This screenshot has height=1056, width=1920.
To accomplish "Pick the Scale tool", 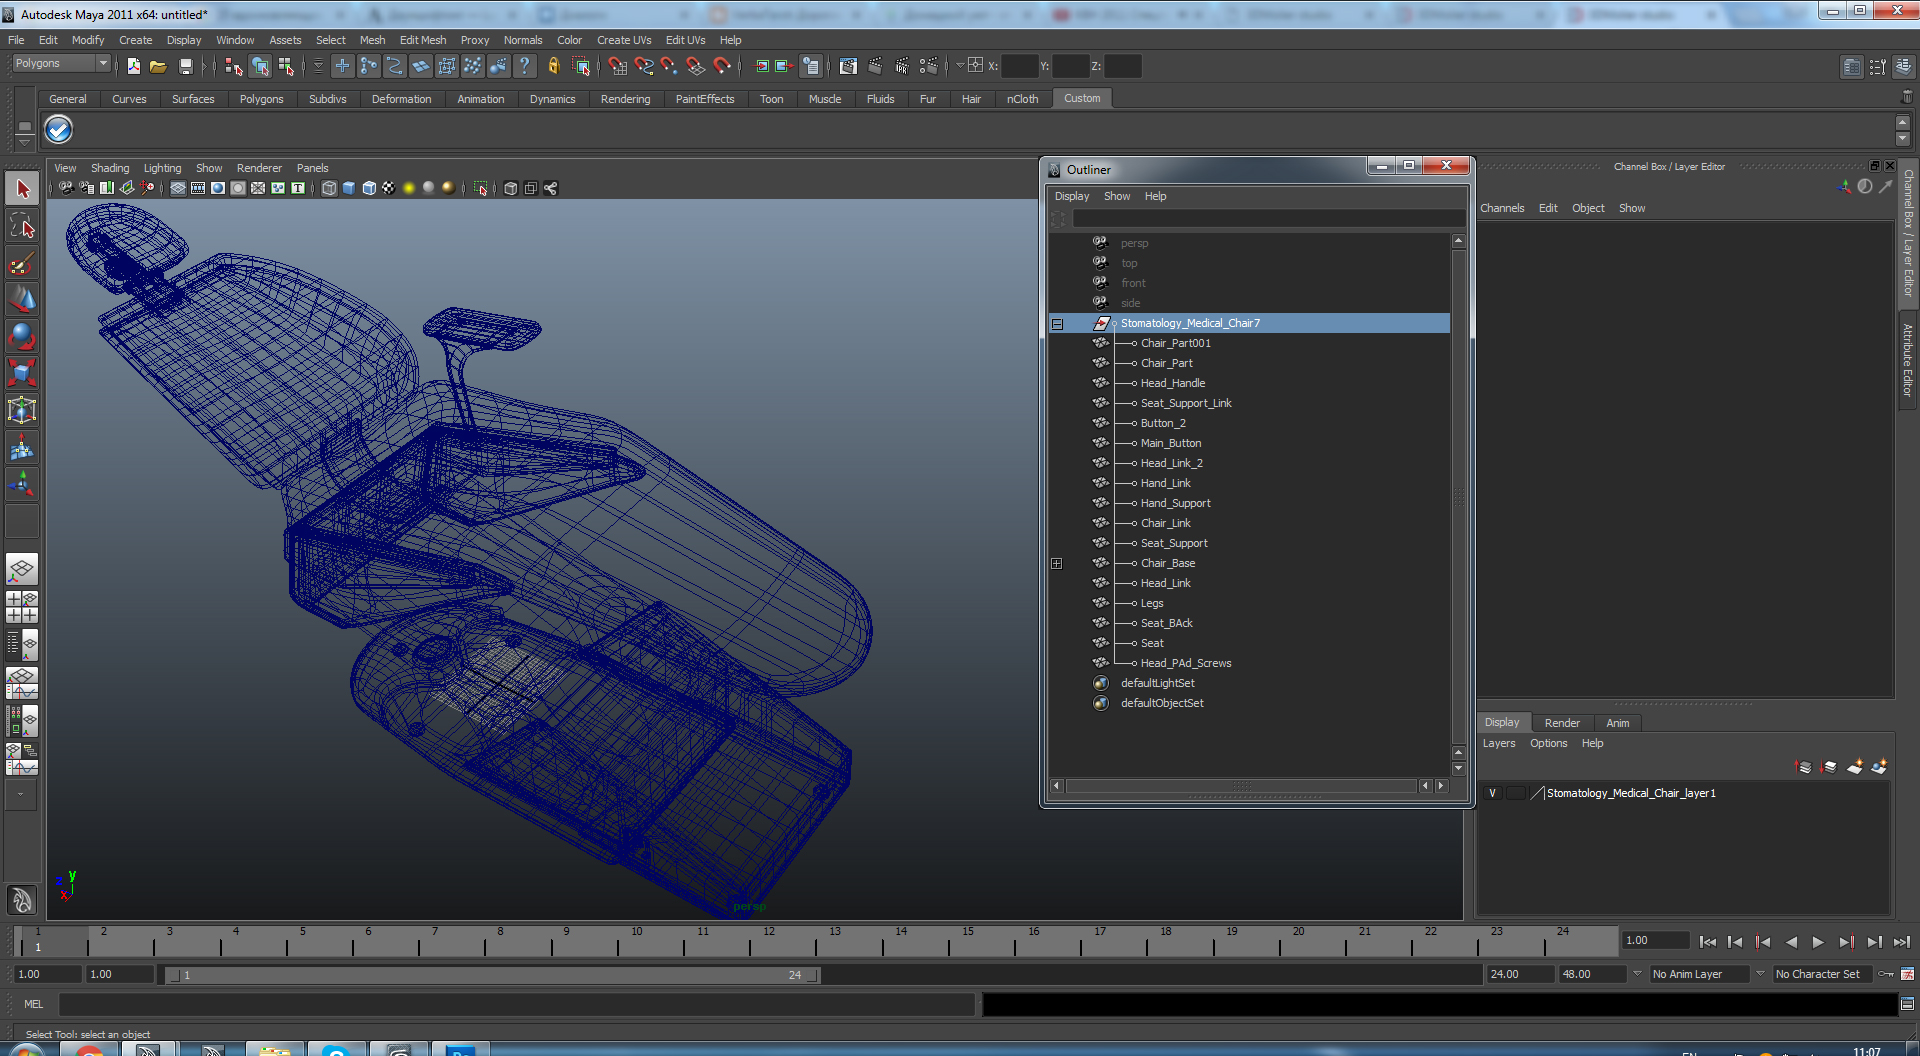I will pyautogui.click(x=22, y=373).
